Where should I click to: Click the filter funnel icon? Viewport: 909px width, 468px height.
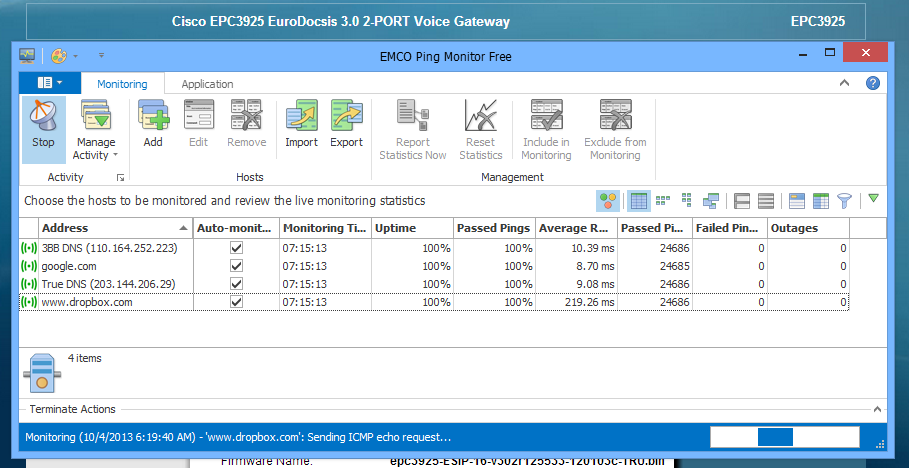click(844, 201)
